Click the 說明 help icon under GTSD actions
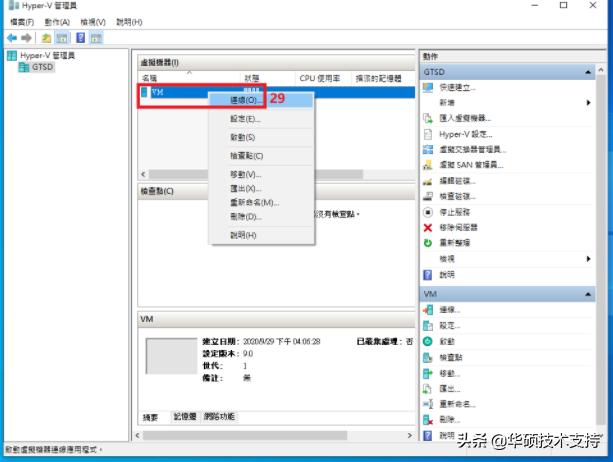The width and height of the screenshot is (613, 462). pyautogui.click(x=428, y=275)
